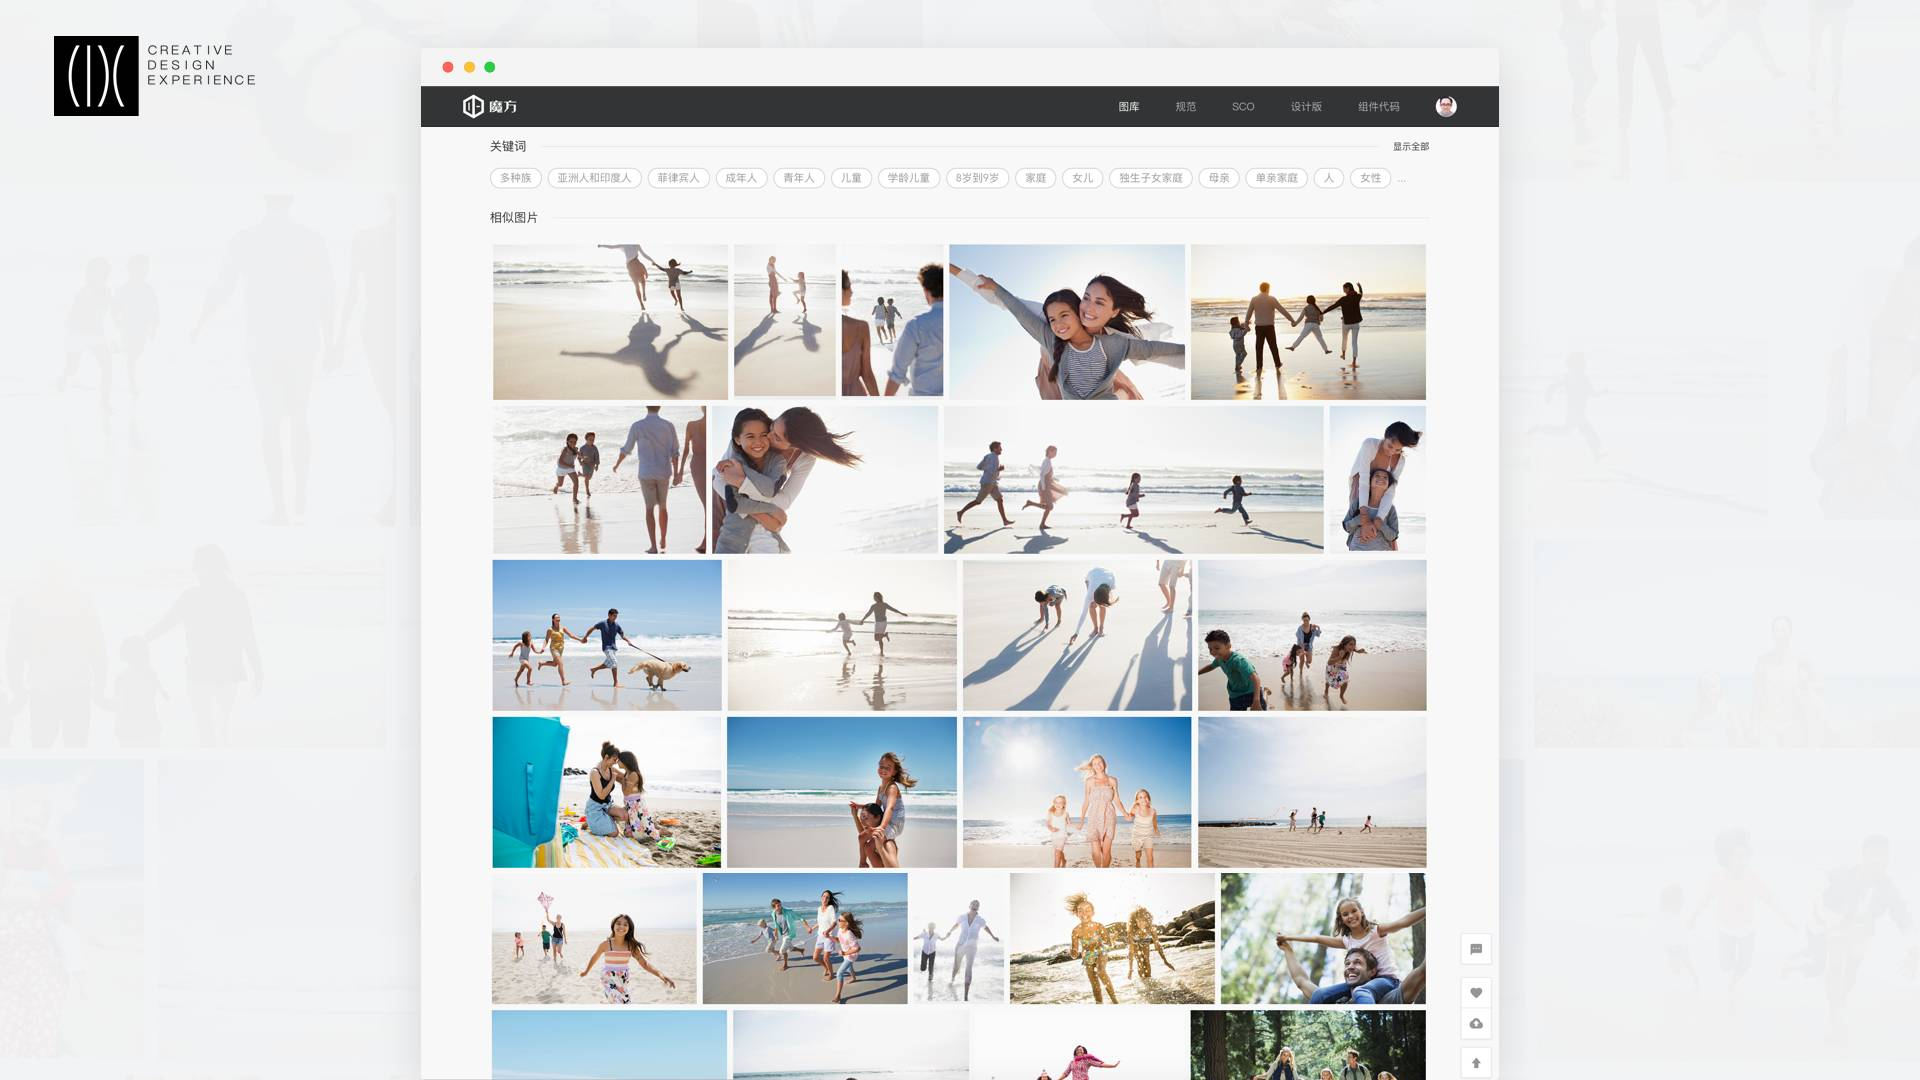The image size is (1920, 1080).
Task: Expand keywords with 显示全部 link
Action: (1410, 147)
